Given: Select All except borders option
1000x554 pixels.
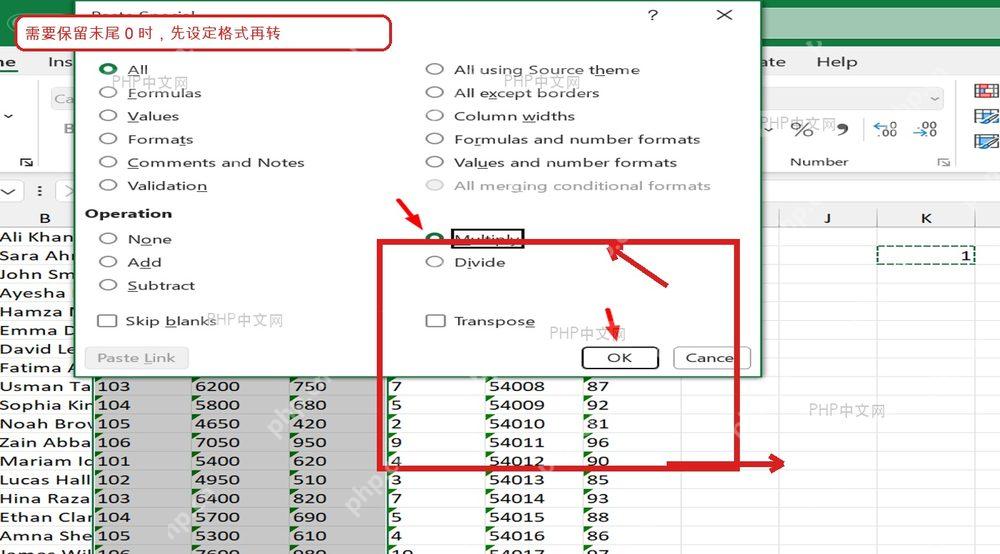Looking at the screenshot, I should click(x=434, y=92).
